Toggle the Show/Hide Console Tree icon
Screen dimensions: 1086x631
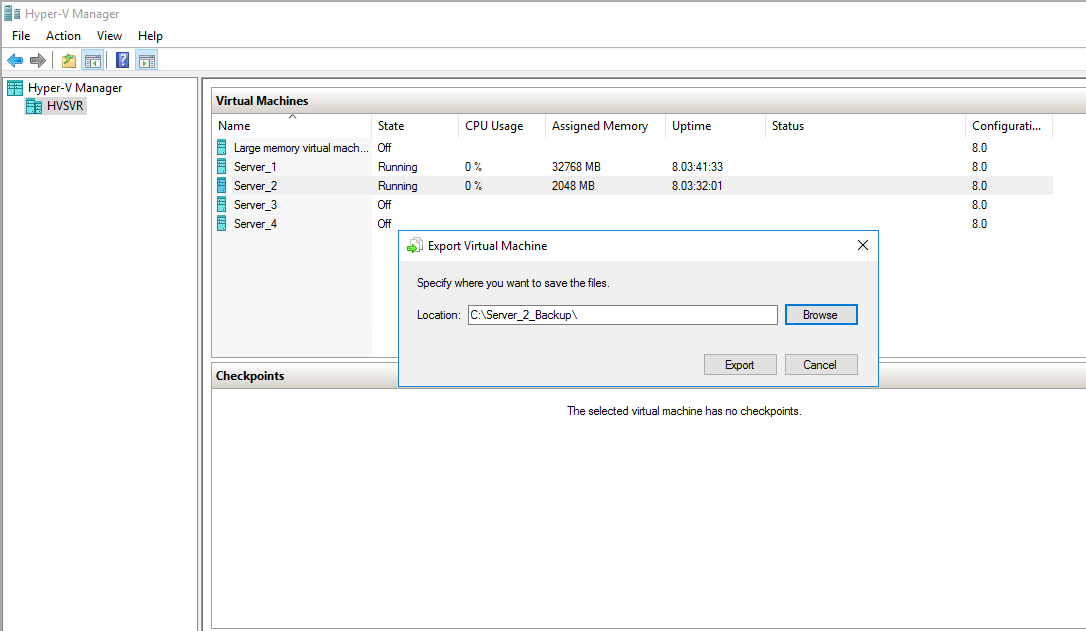[x=92, y=61]
